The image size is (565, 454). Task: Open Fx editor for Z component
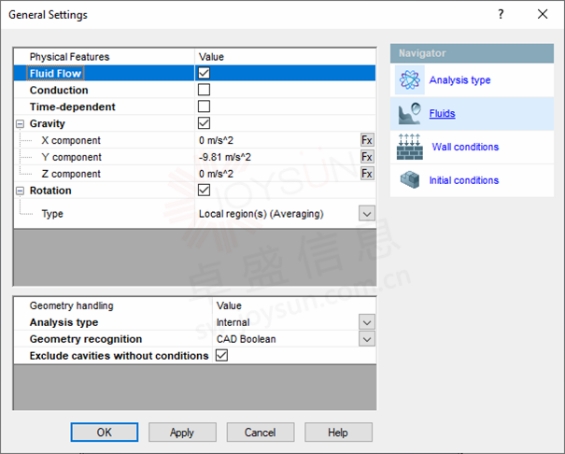367,173
